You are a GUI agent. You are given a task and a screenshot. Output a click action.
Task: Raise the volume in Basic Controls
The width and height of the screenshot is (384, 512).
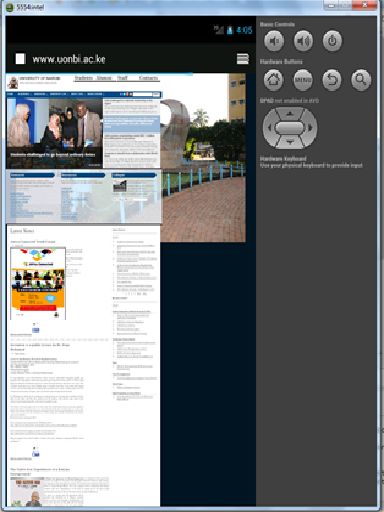click(x=303, y=41)
